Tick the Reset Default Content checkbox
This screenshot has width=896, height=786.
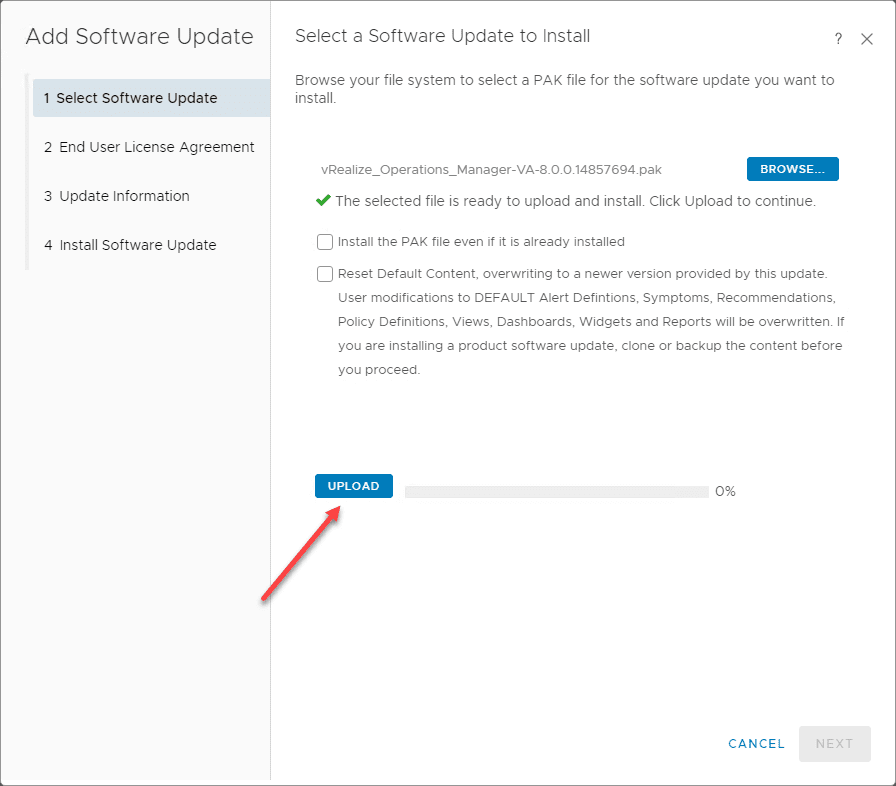point(325,274)
